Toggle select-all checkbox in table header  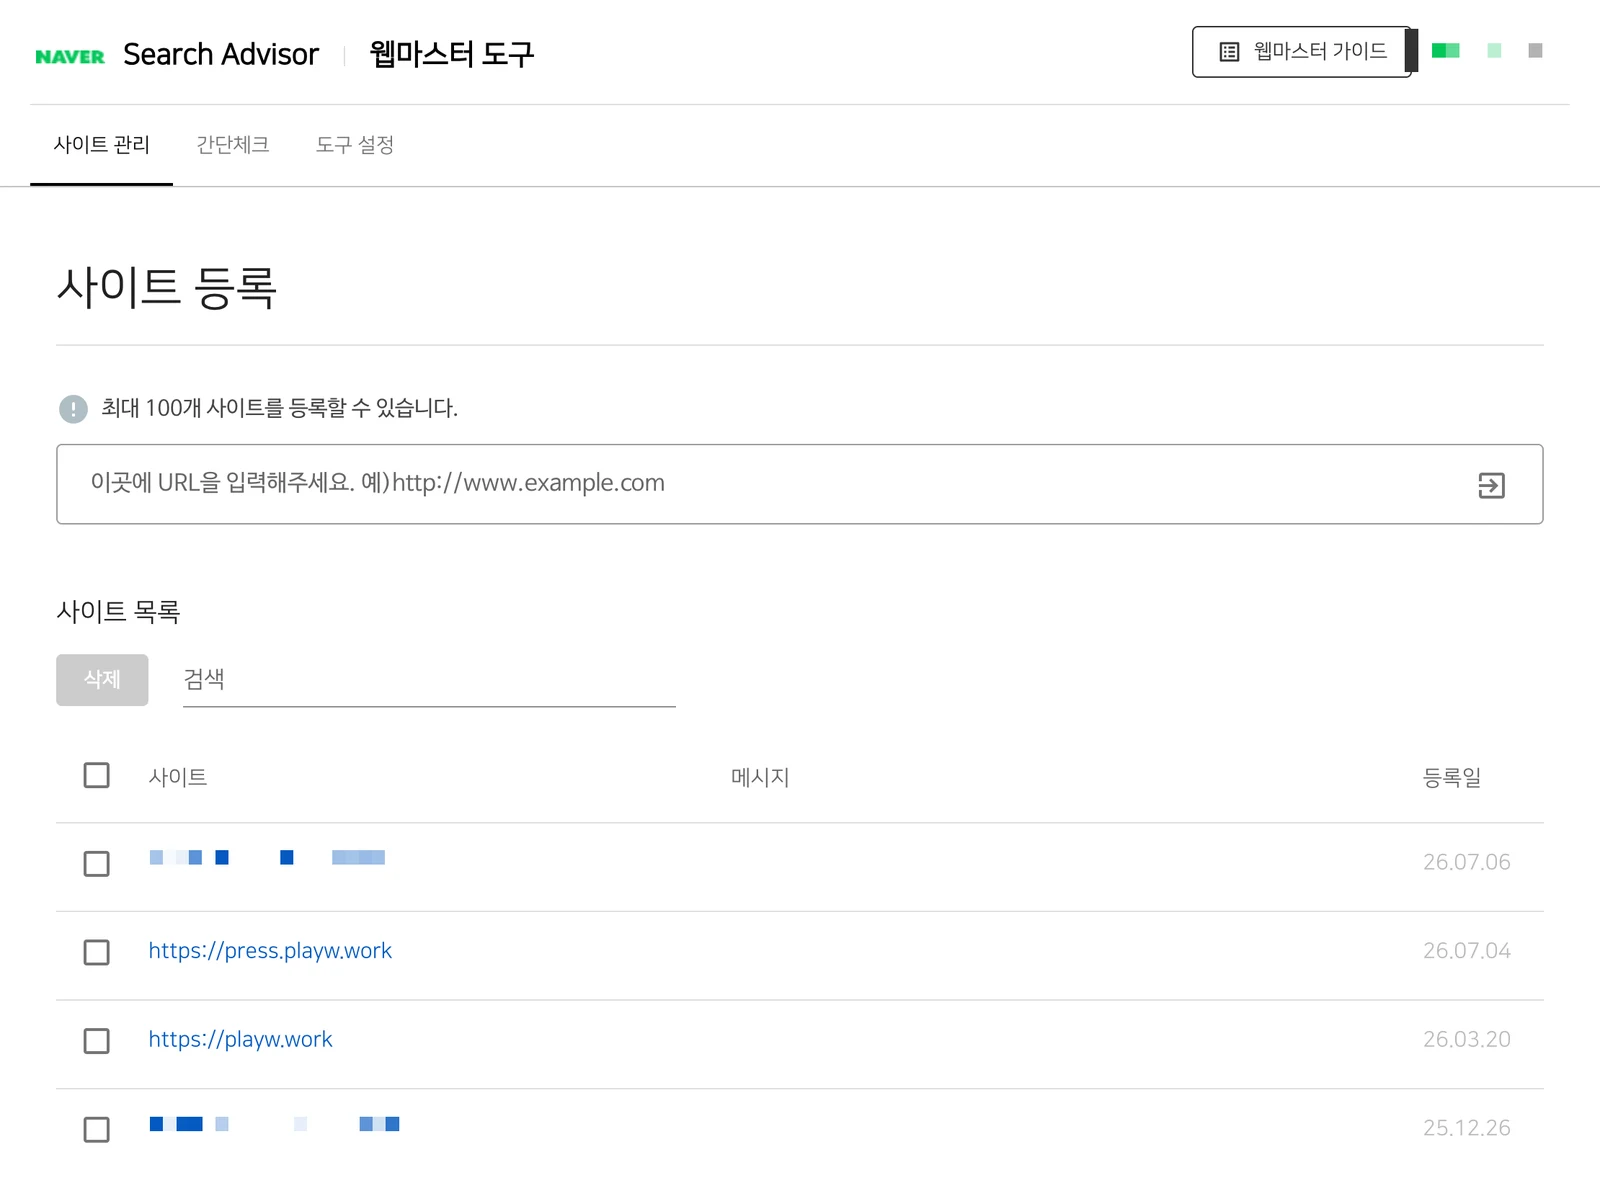97,775
